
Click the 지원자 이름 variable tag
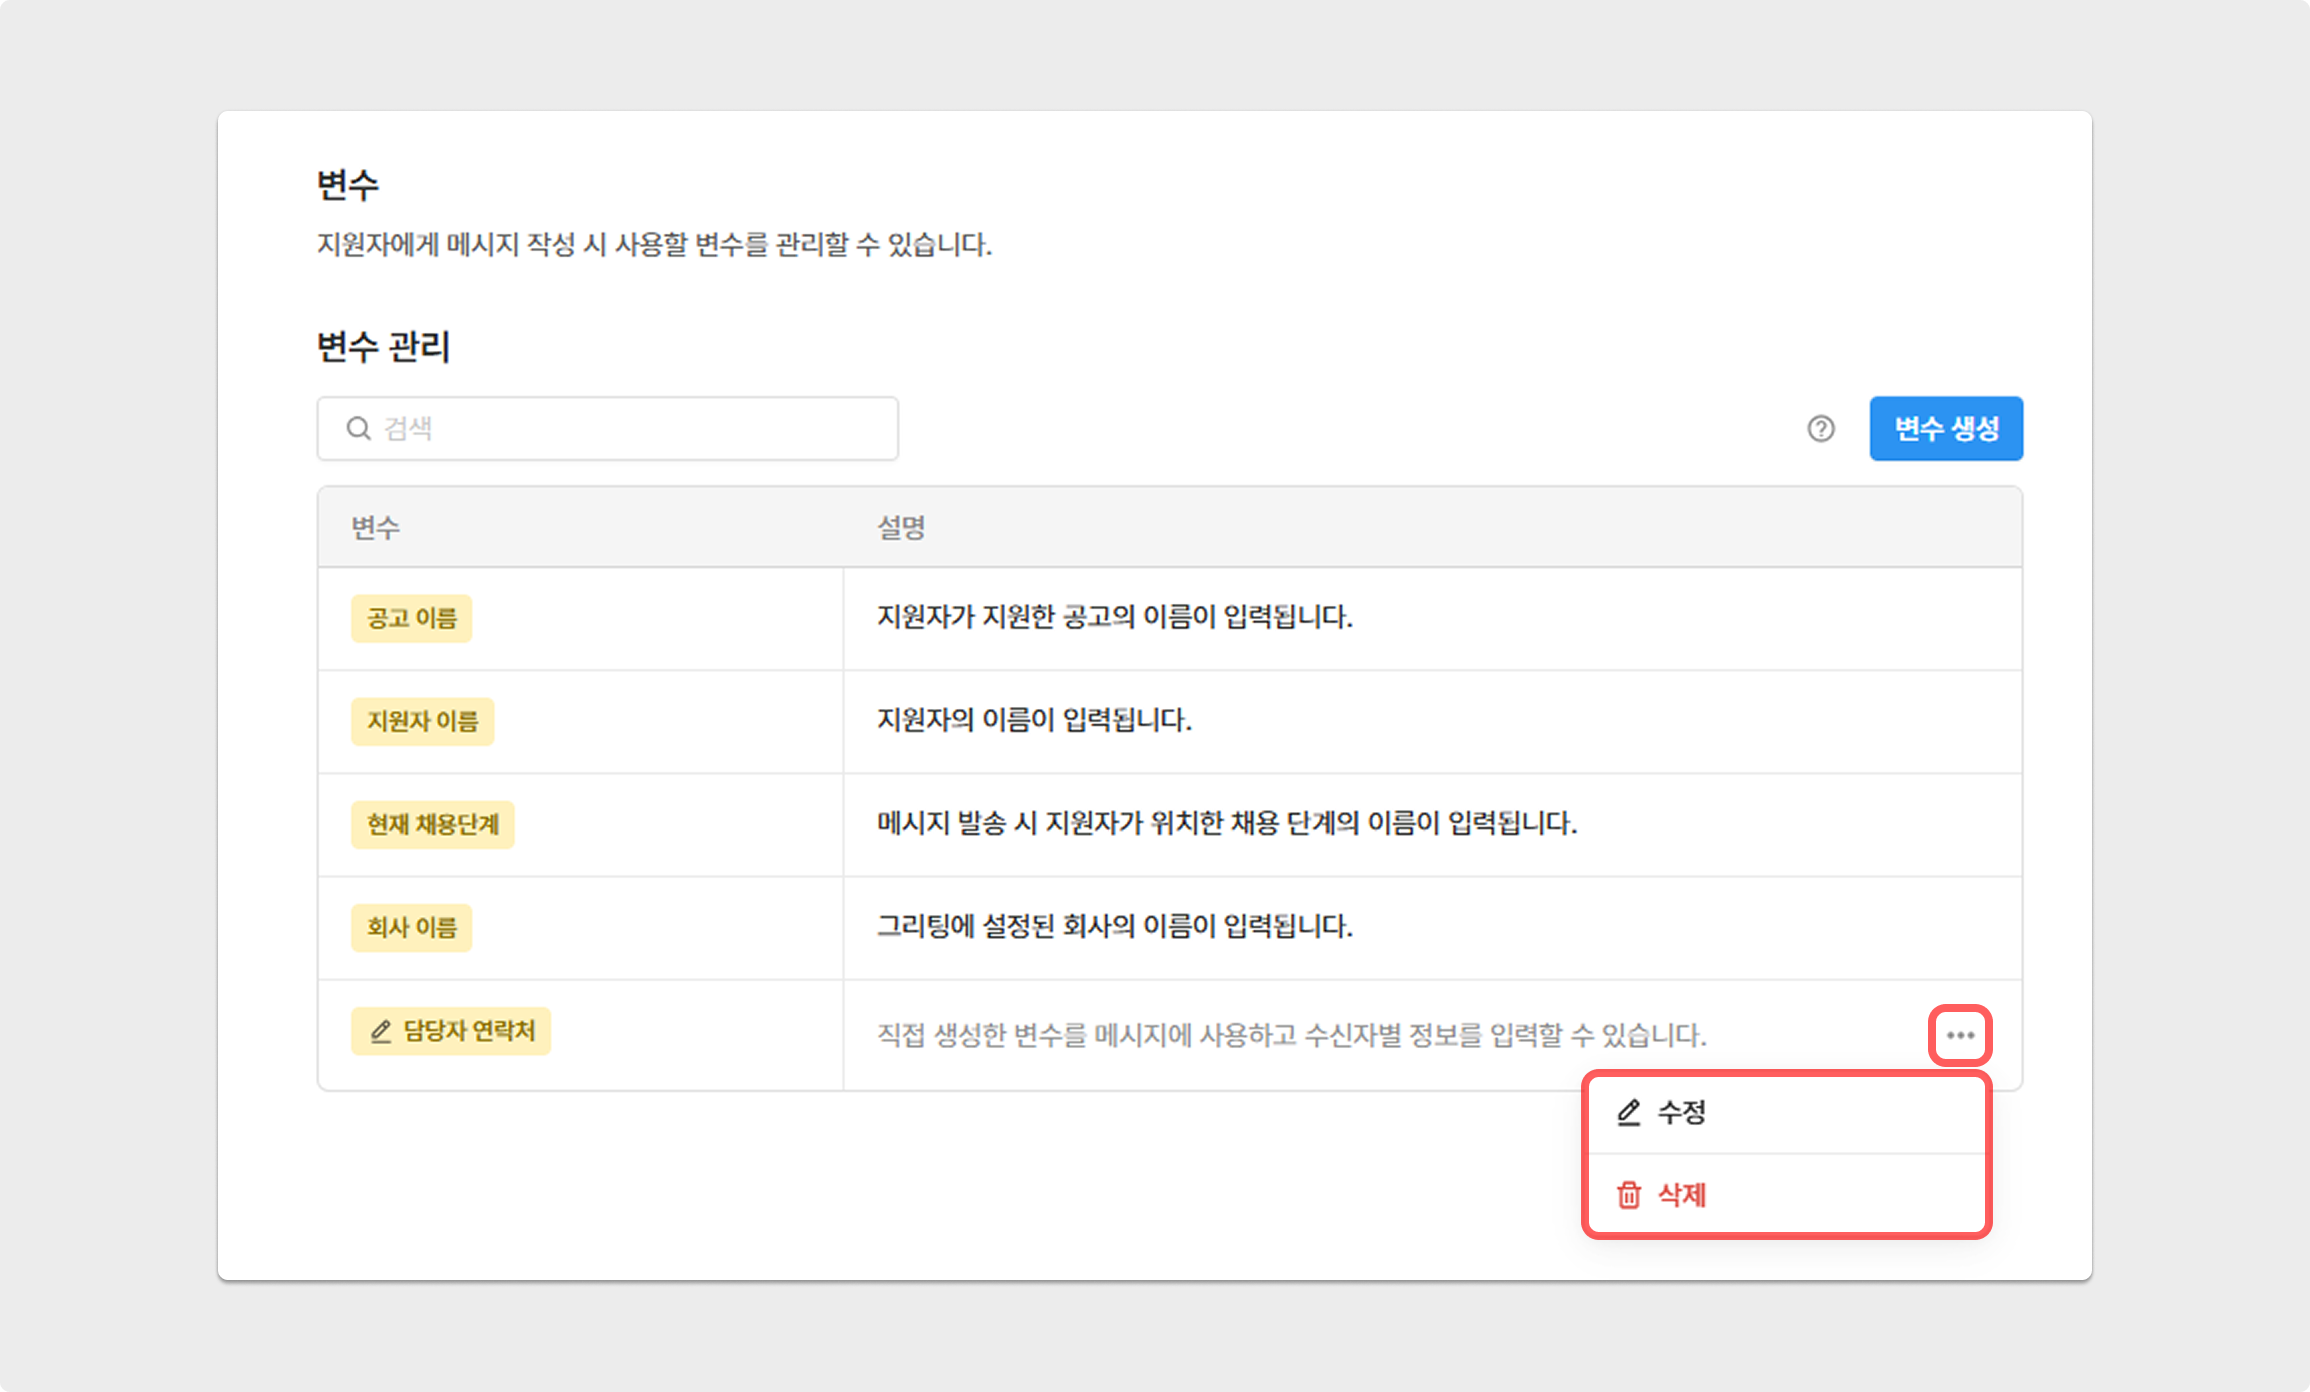422,721
